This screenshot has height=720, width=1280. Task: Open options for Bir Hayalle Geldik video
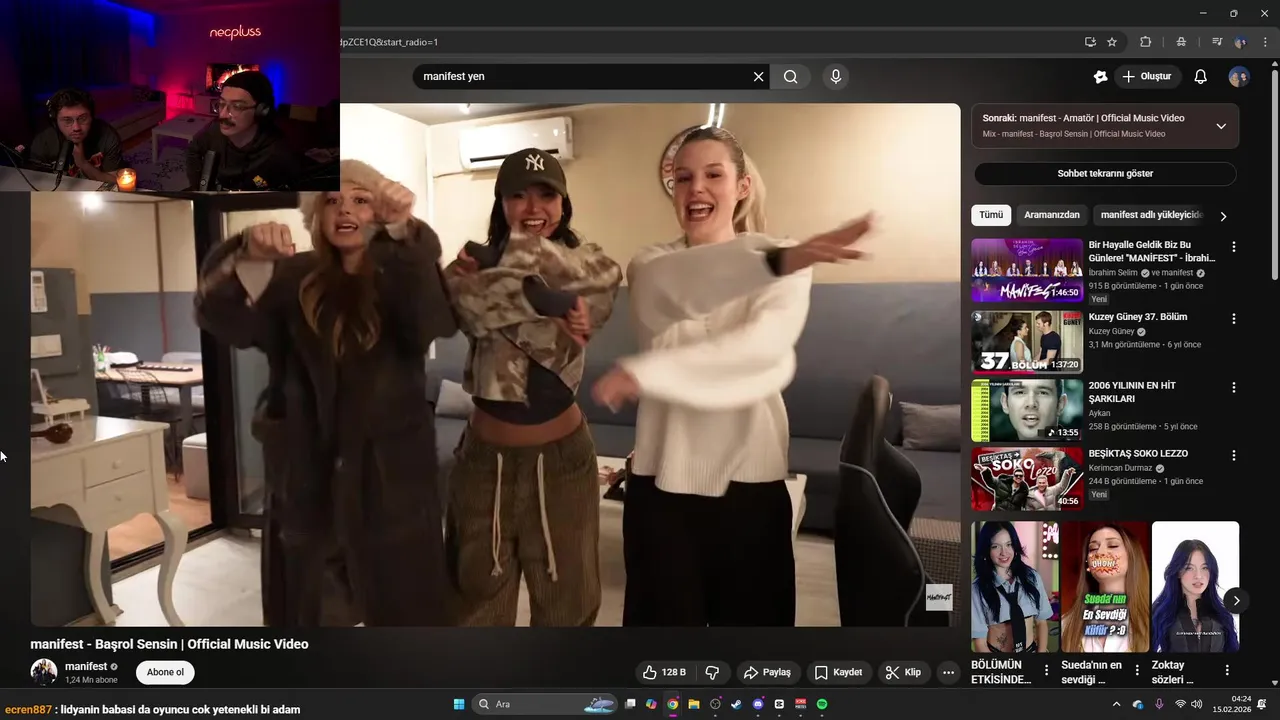tap(1233, 247)
